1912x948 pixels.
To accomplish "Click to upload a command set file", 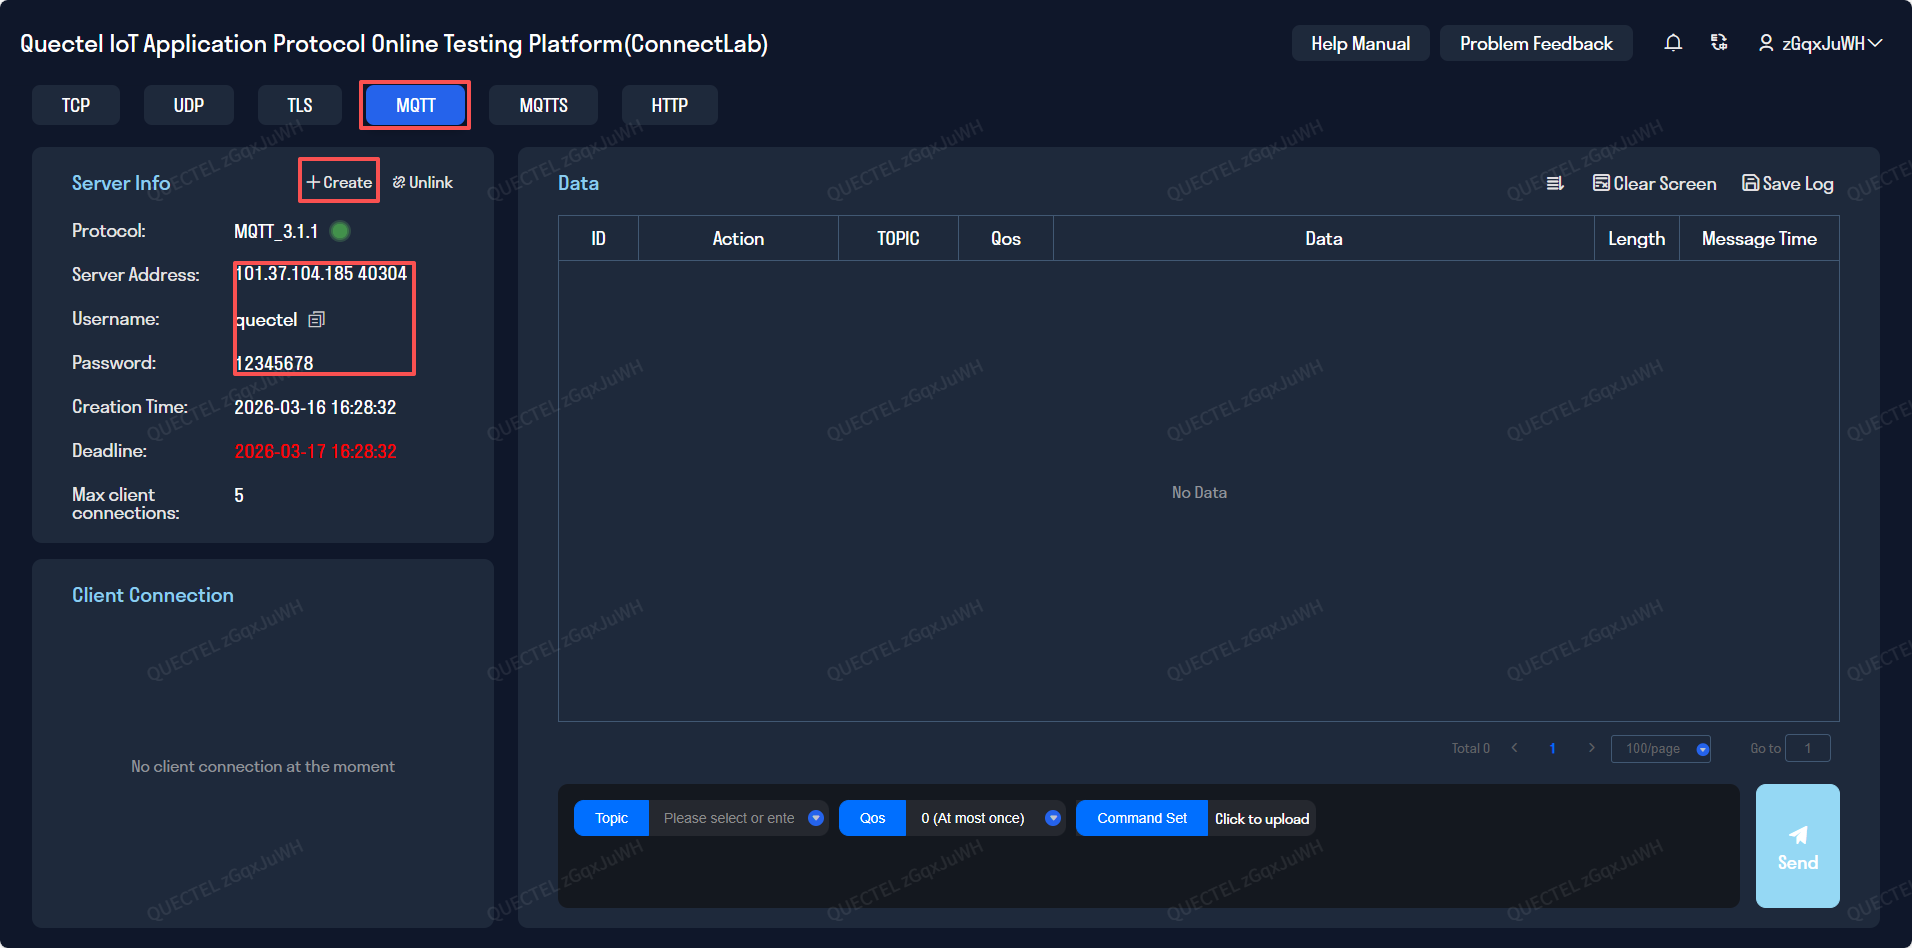I will [1261, 818].
